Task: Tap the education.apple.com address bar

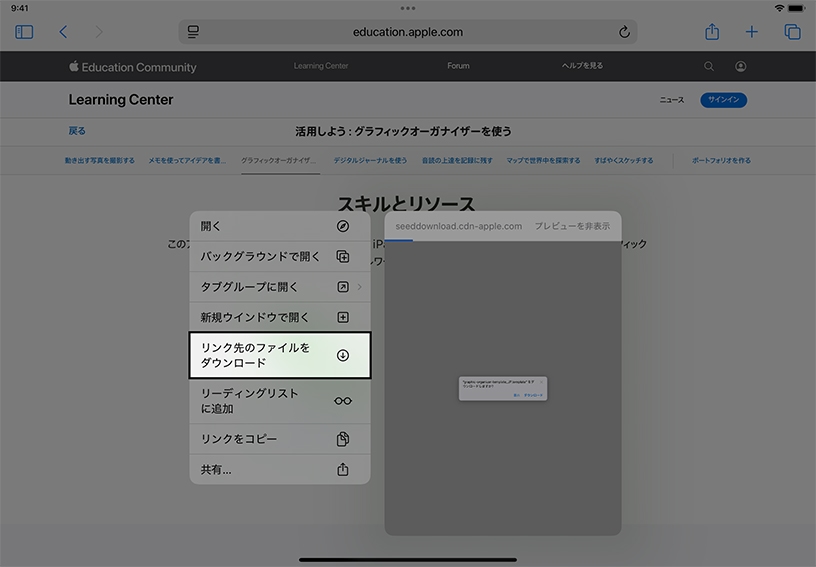Action: [x=408, y=32]
